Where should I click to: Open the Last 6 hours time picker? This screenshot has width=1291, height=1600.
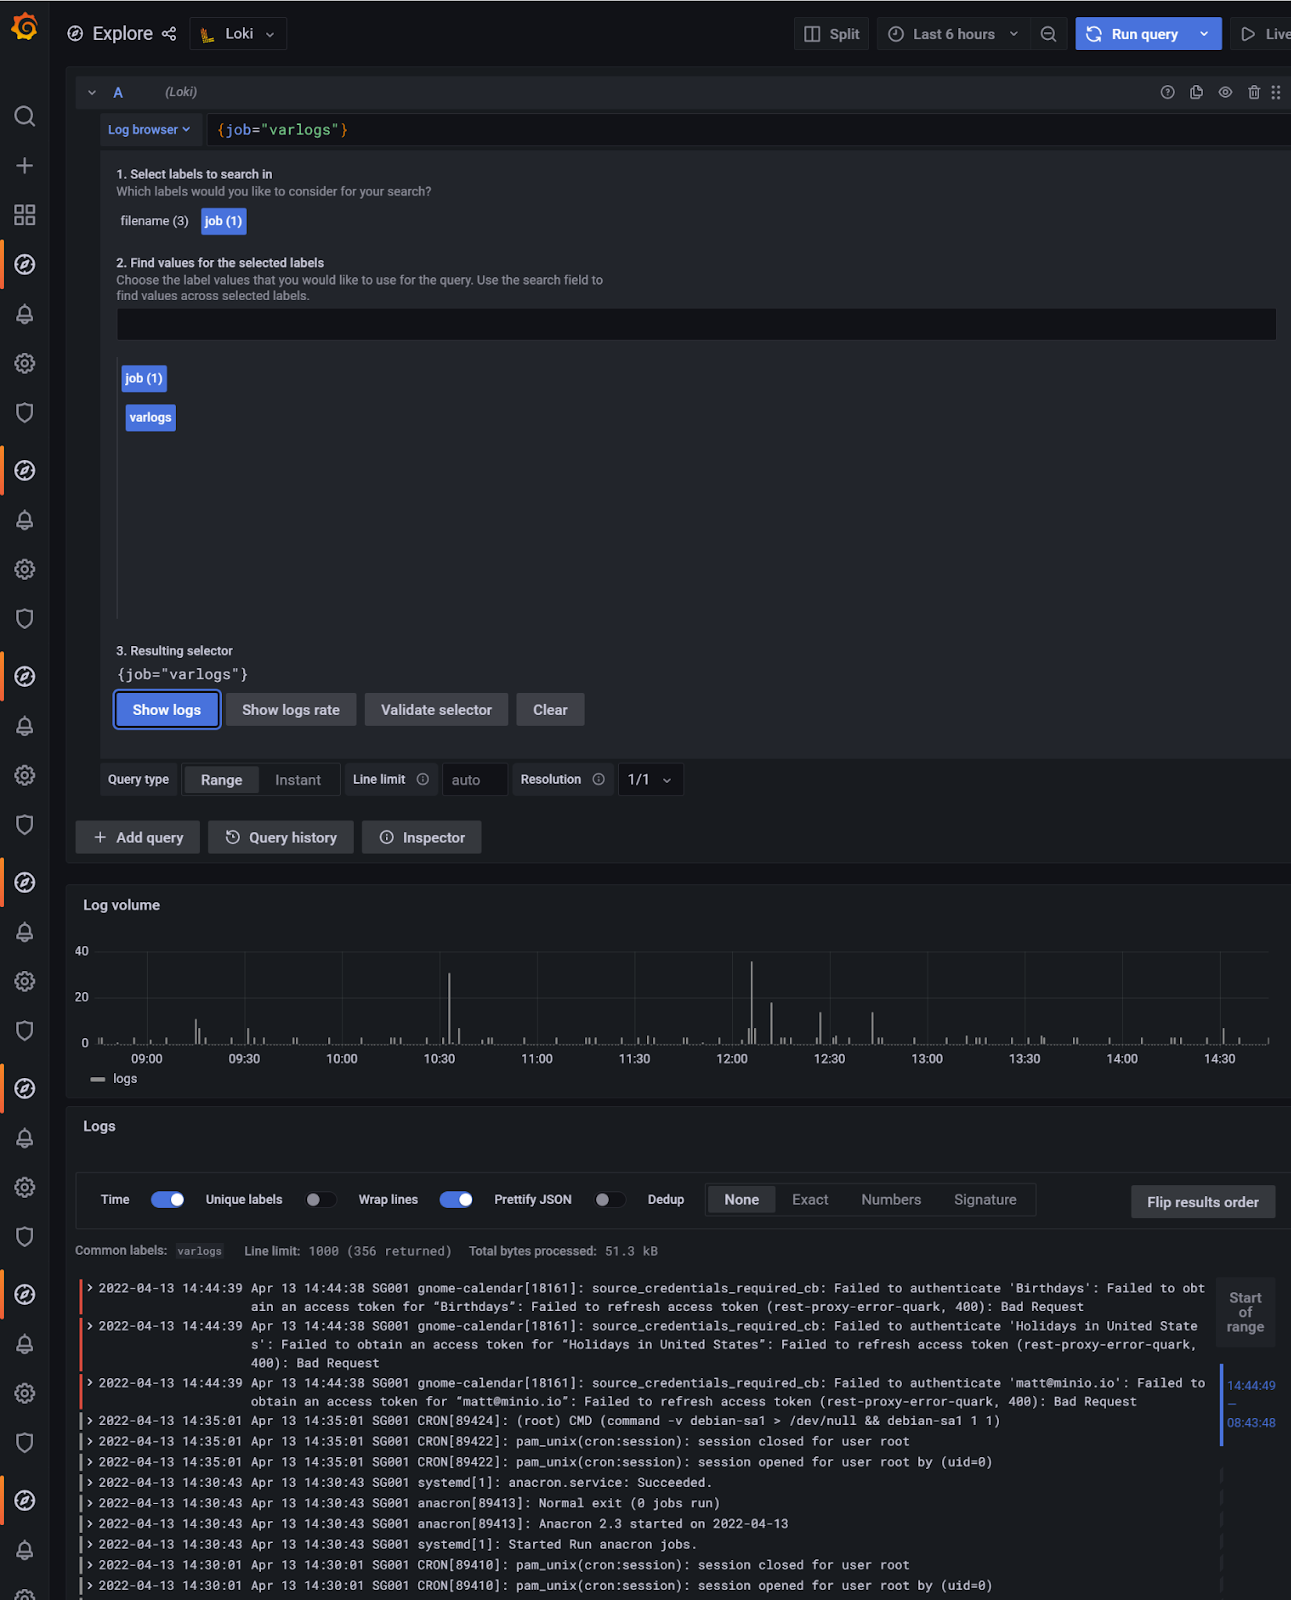[953, 34]
